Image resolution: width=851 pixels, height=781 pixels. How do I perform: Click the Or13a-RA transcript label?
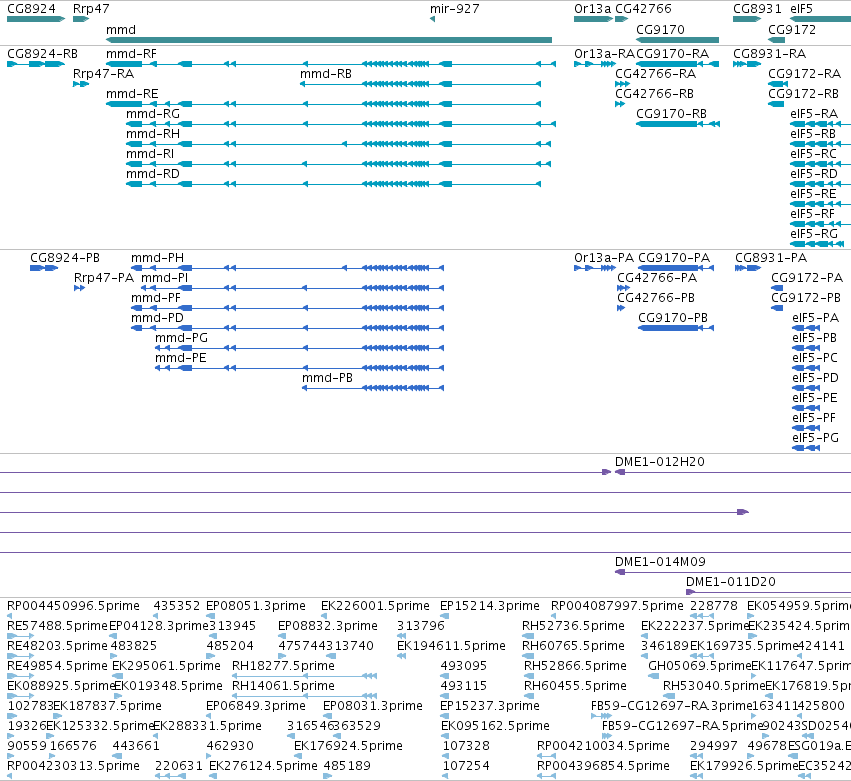pyautogui.click(x=605, y=54)
